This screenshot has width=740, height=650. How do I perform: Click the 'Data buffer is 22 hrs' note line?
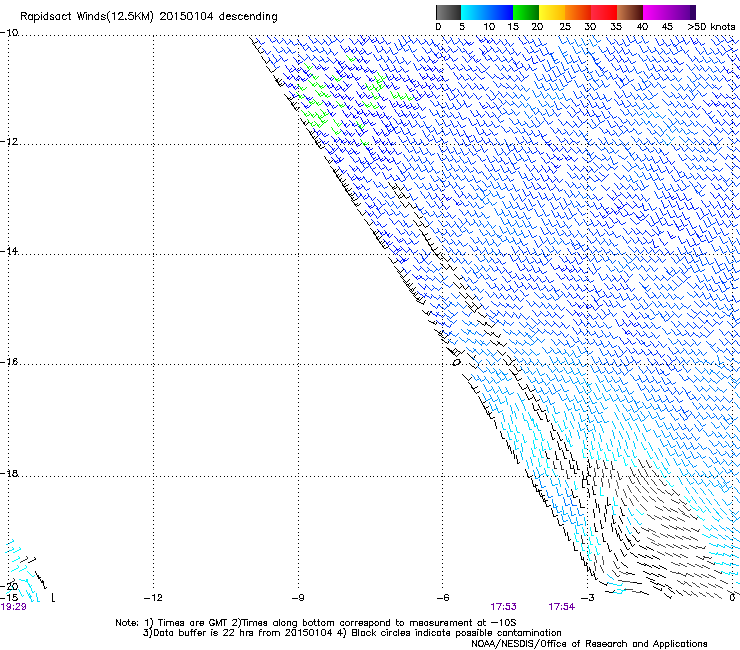pyautogui.click(x=352, y=633)
